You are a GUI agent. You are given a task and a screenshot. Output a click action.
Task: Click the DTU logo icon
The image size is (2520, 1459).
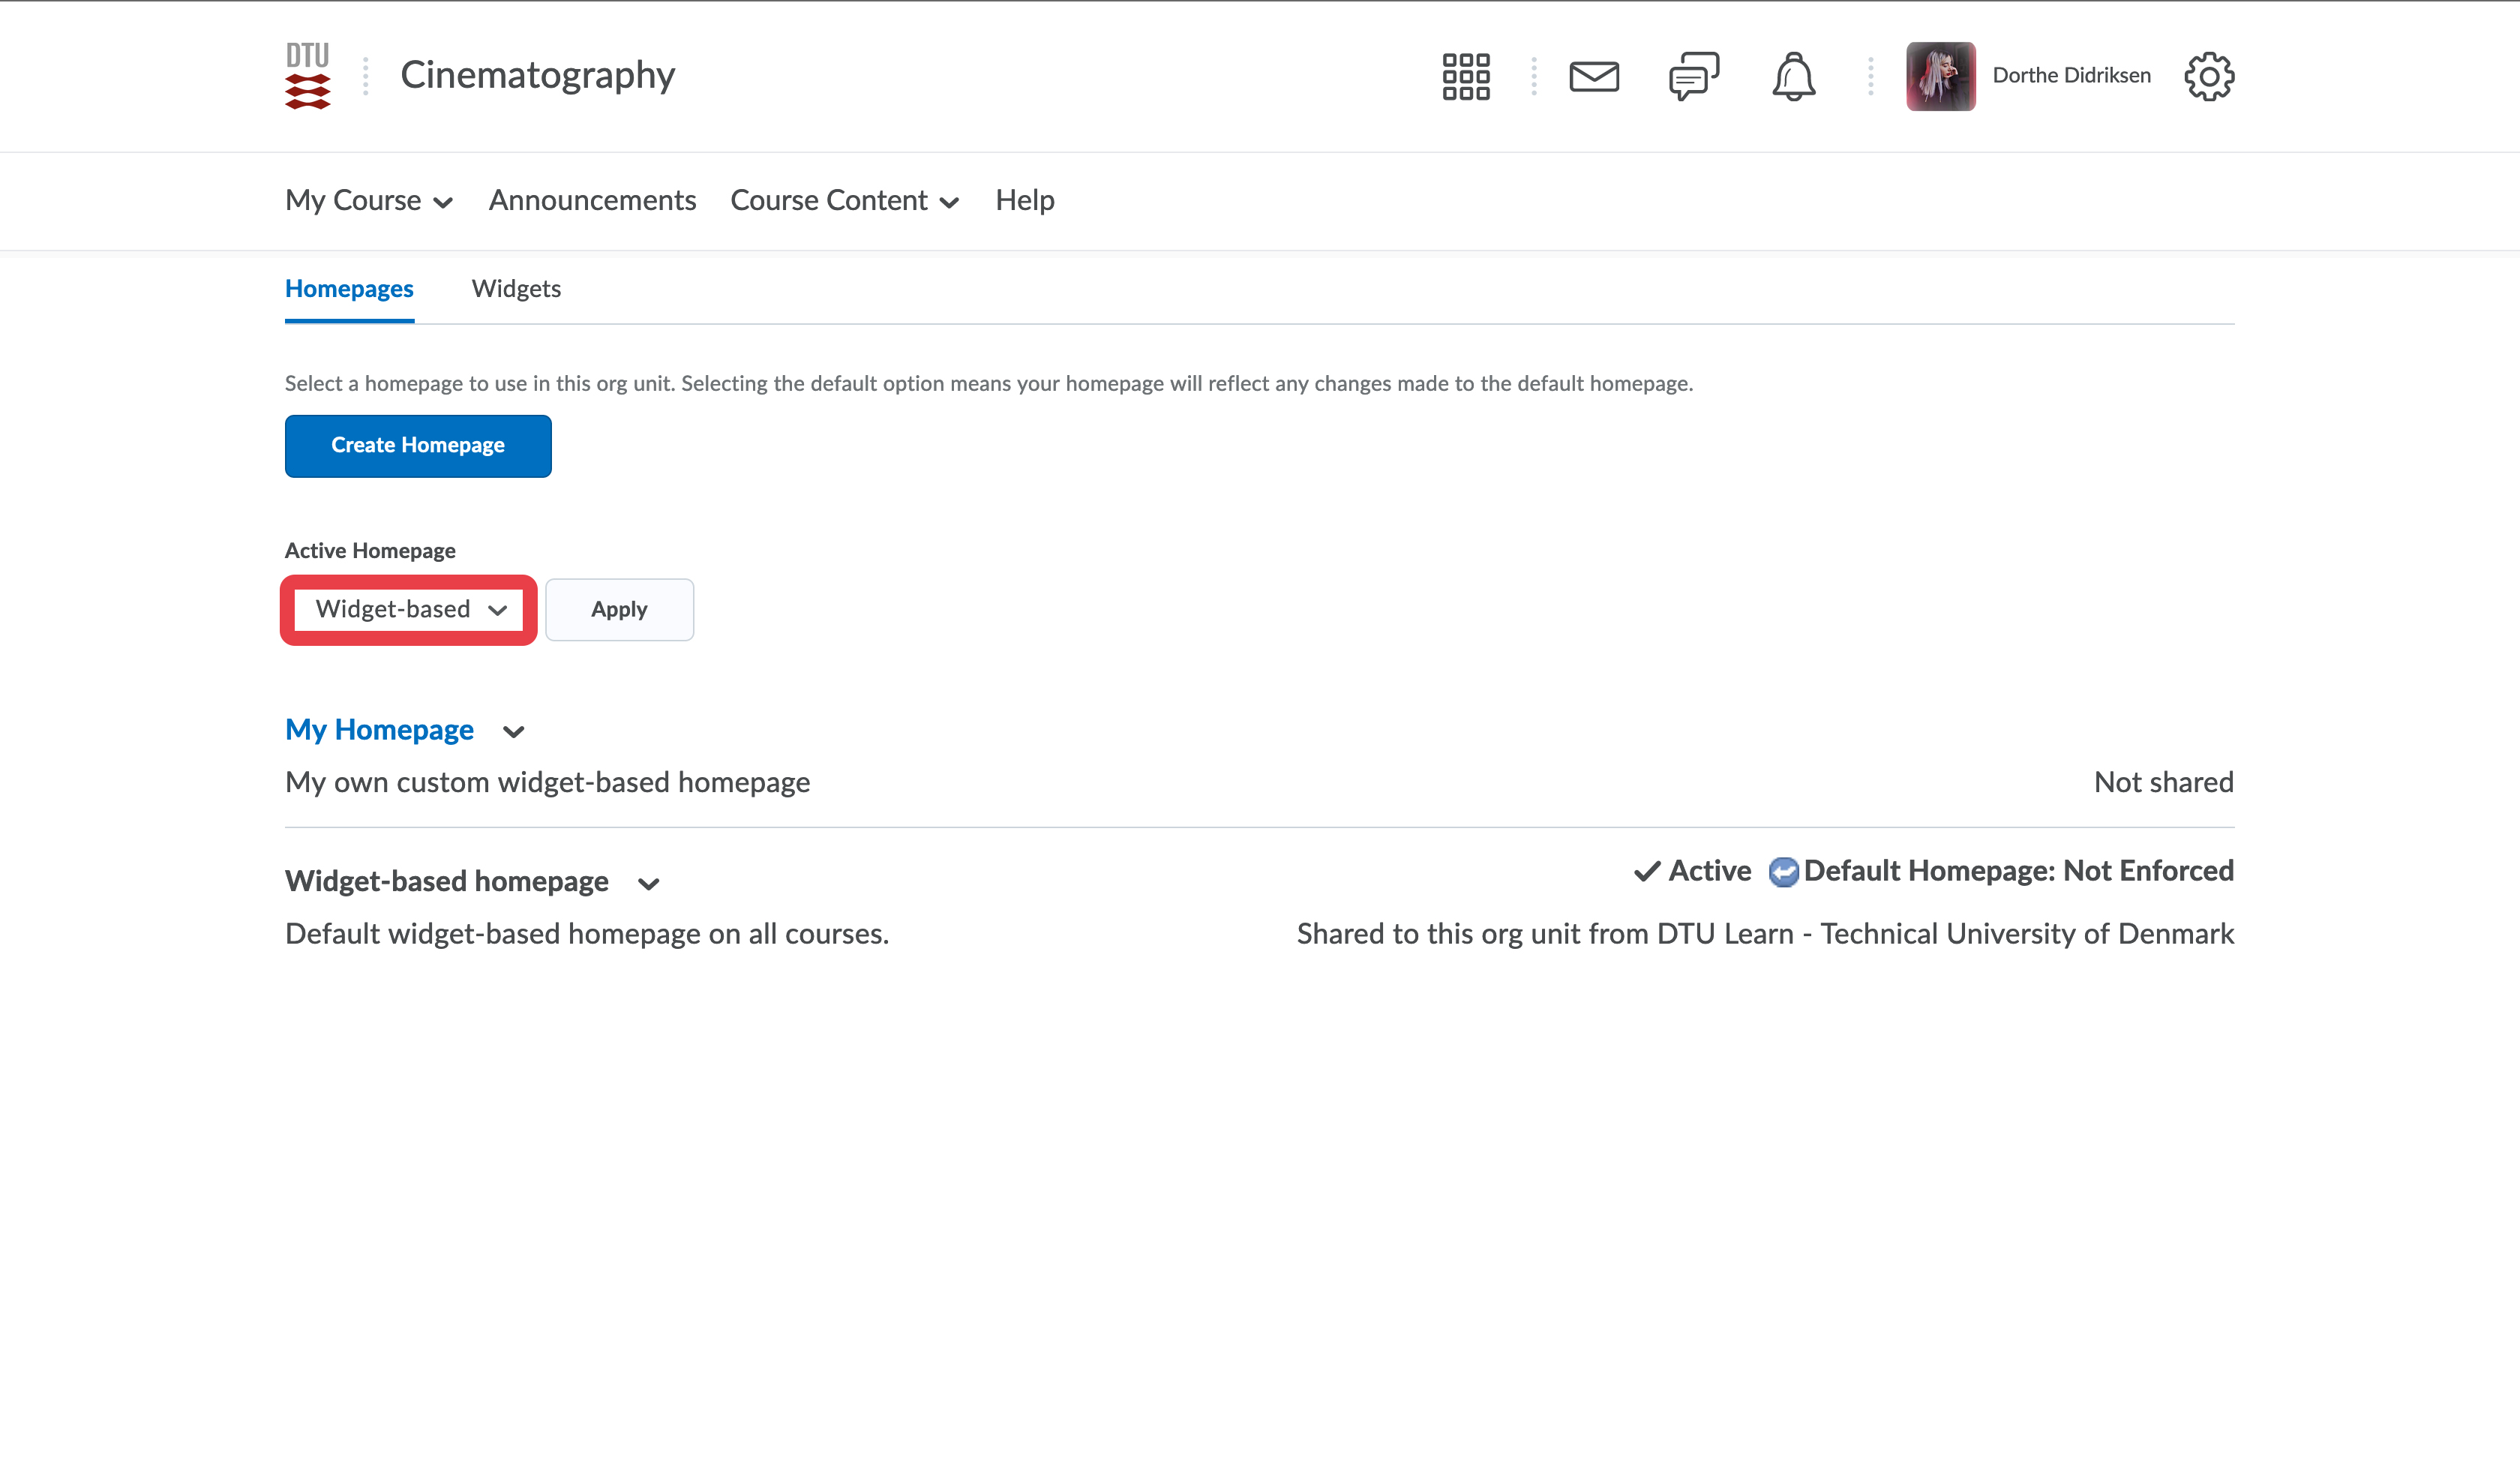(307, 75)
